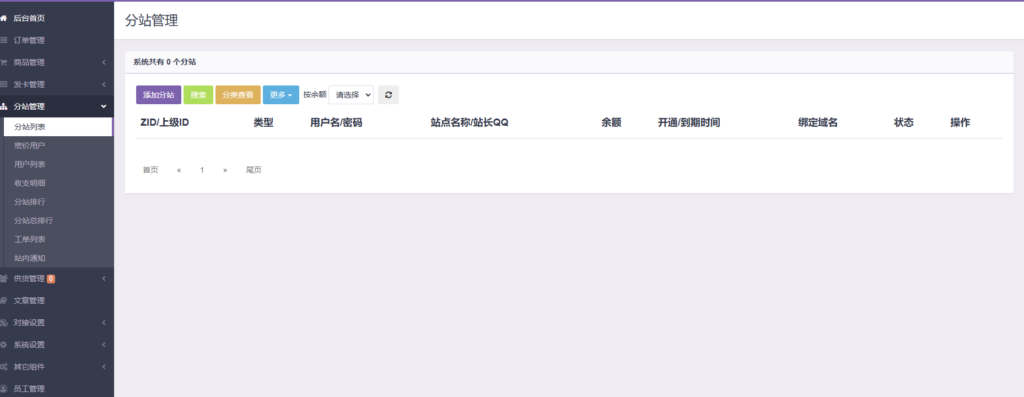The height and width of the screenshot is (397, 1024).
Task: Click the user icon beside 员工管理
Action: tap(3, 389)
